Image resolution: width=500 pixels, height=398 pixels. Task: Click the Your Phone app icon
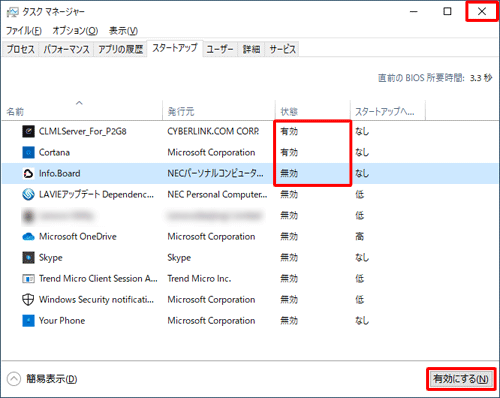tap(28, 321)
